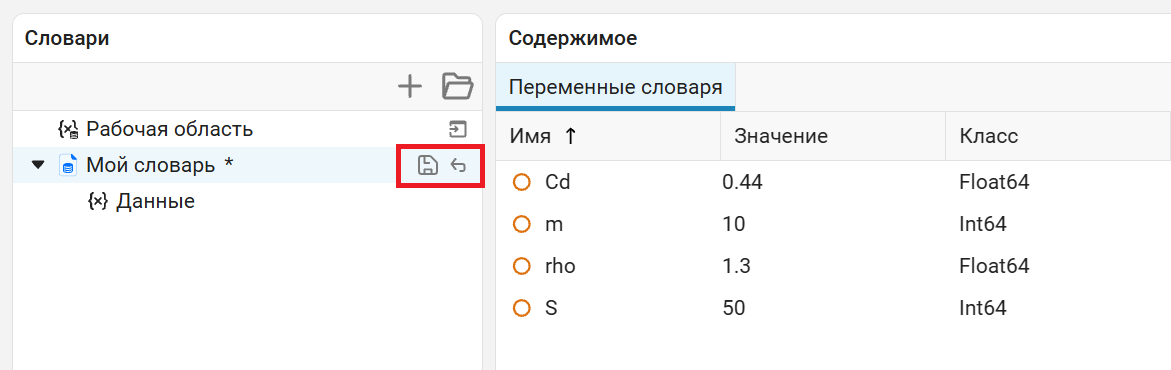1171x370 pixels.
Task: Click the orange circle icon beside m
Action: (x=521, y=223)
